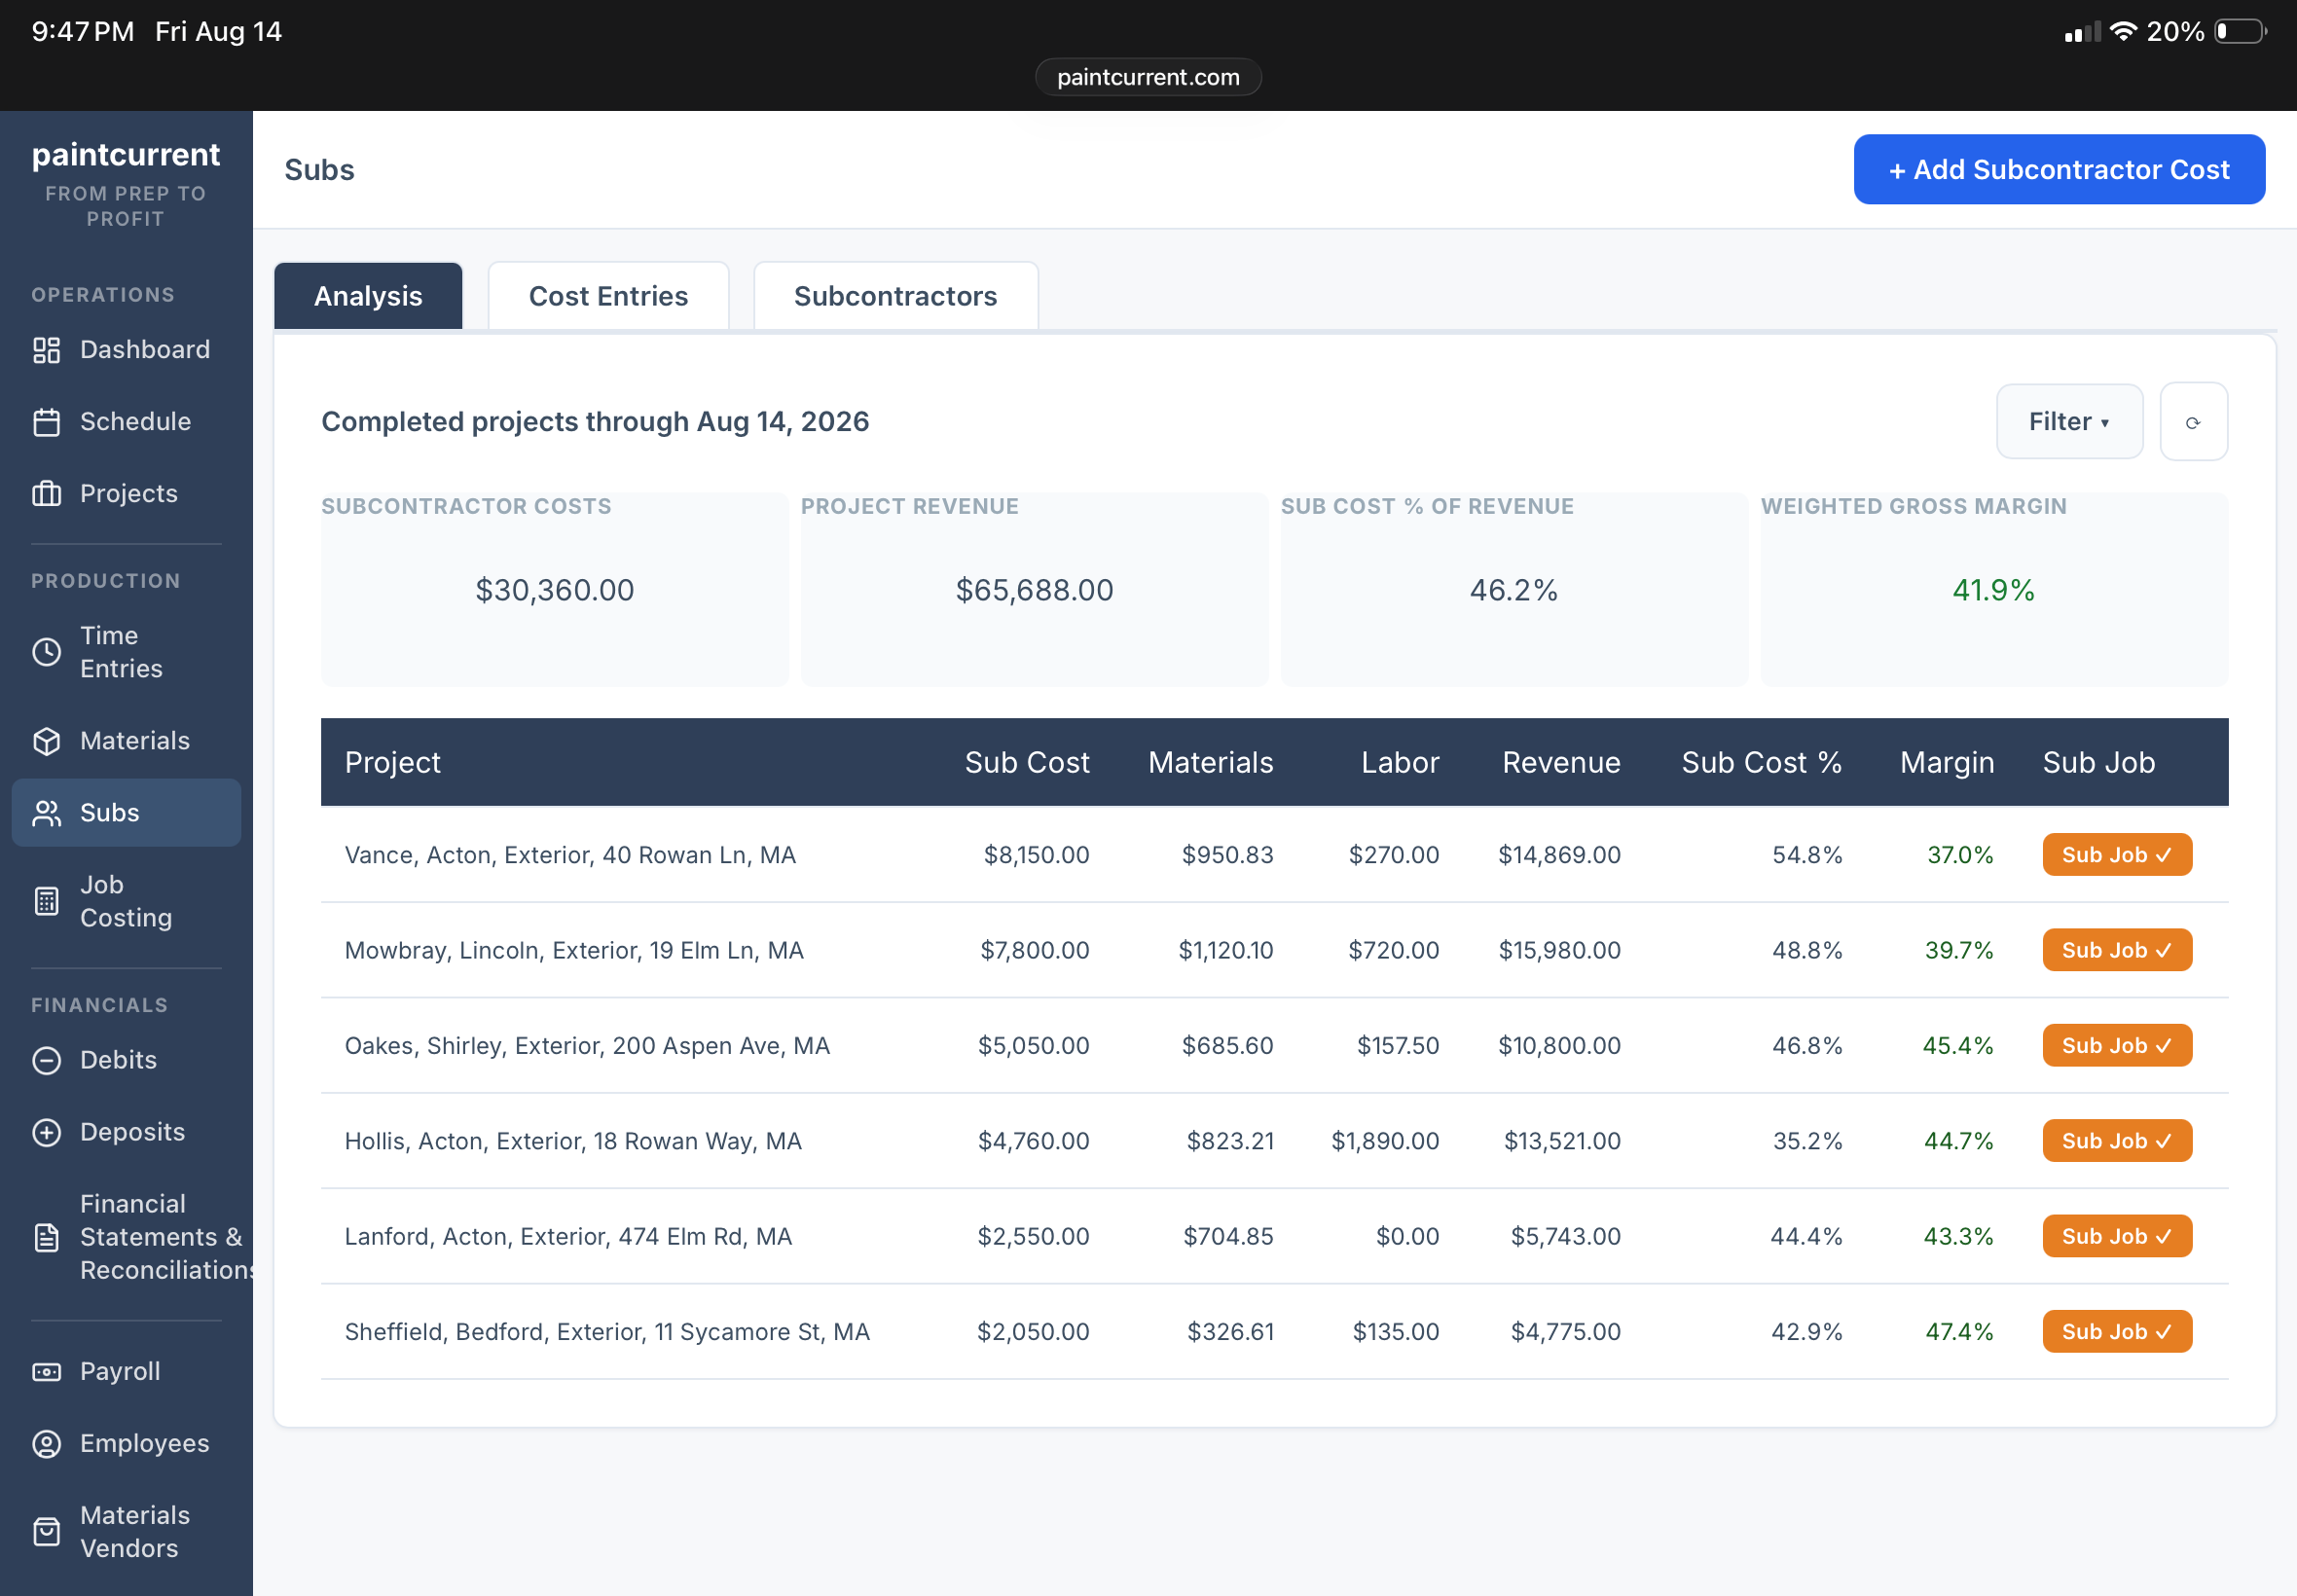
Task: Click the Materials box icon
Action: (x=46, y=741)
